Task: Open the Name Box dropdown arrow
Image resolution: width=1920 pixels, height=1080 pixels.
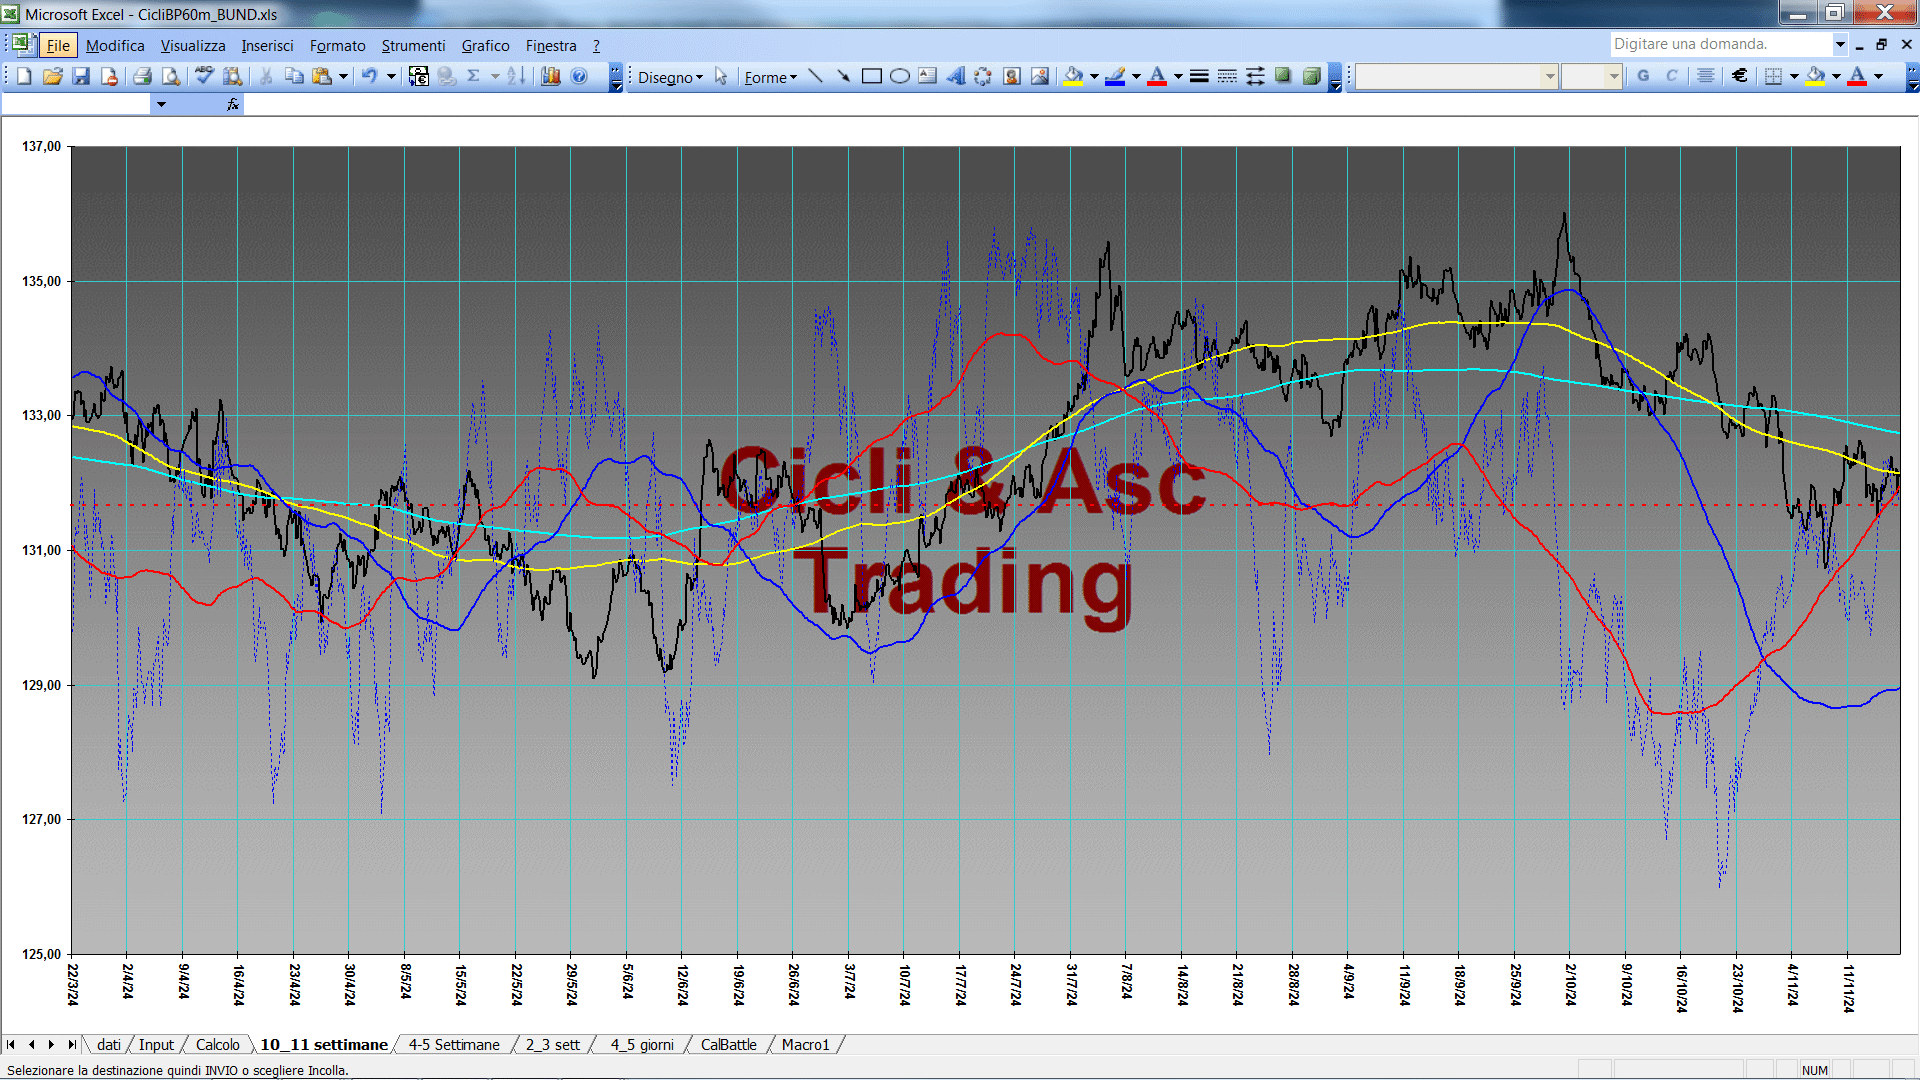Action: coord(161,104)
